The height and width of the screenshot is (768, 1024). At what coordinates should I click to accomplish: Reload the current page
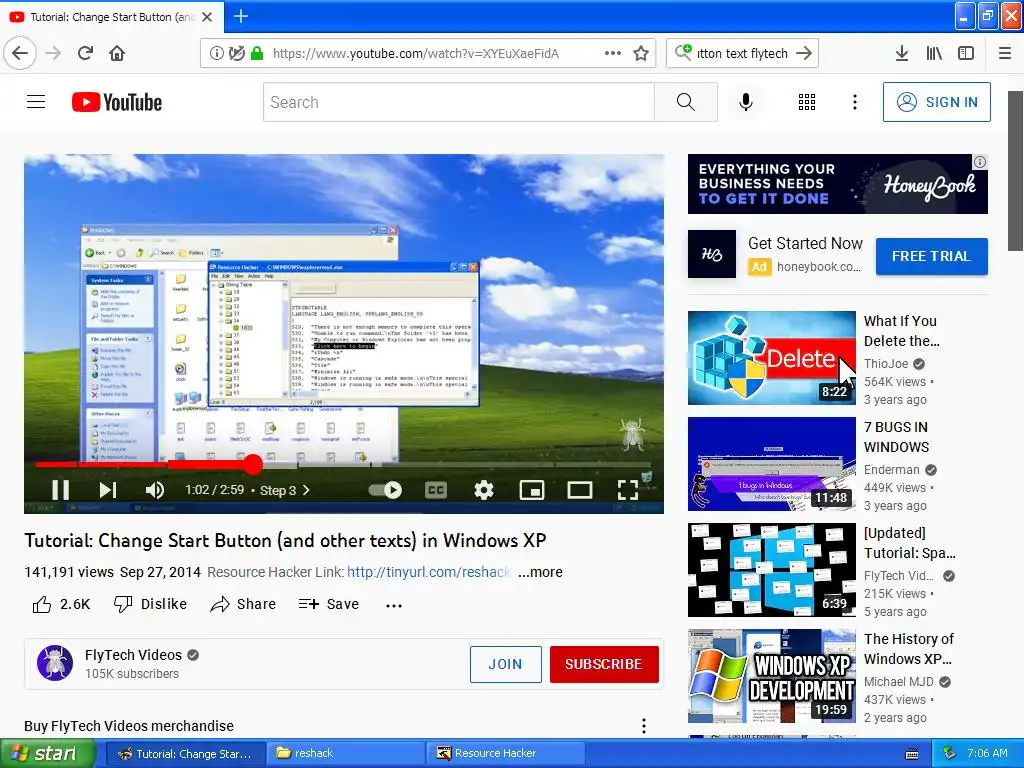[85, 53]
